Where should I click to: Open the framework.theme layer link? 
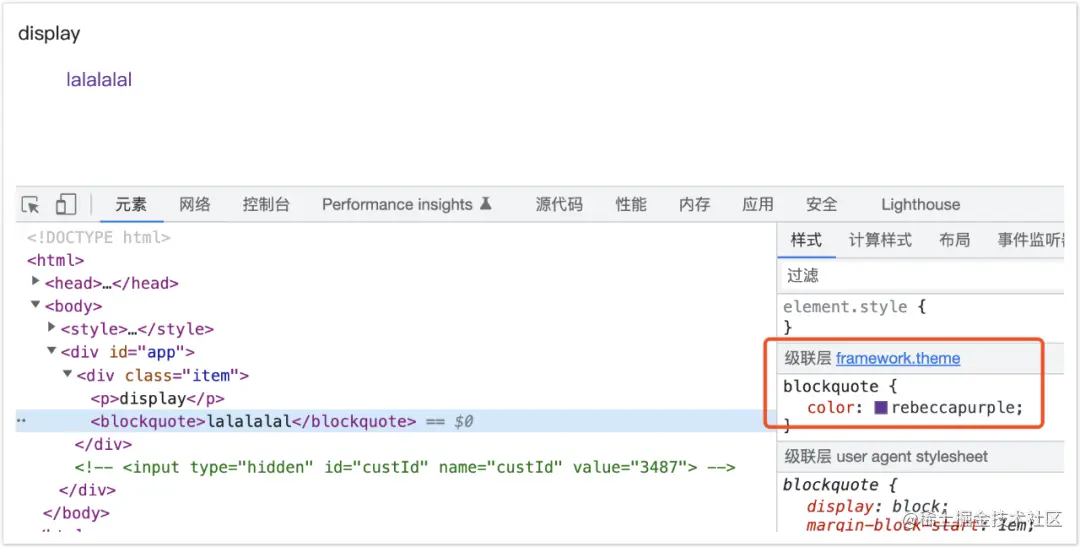click(897, 358)
